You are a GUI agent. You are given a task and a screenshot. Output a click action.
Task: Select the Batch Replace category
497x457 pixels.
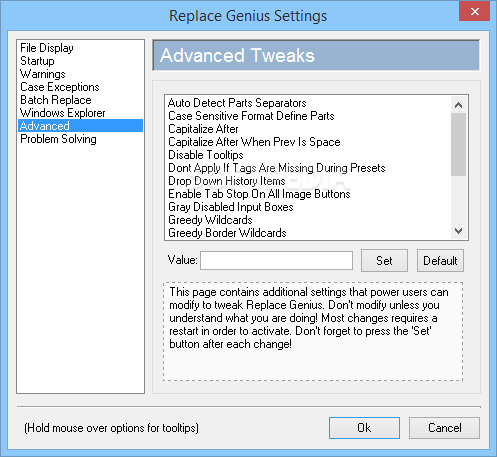pyautogui.click(x=56, y=100)
